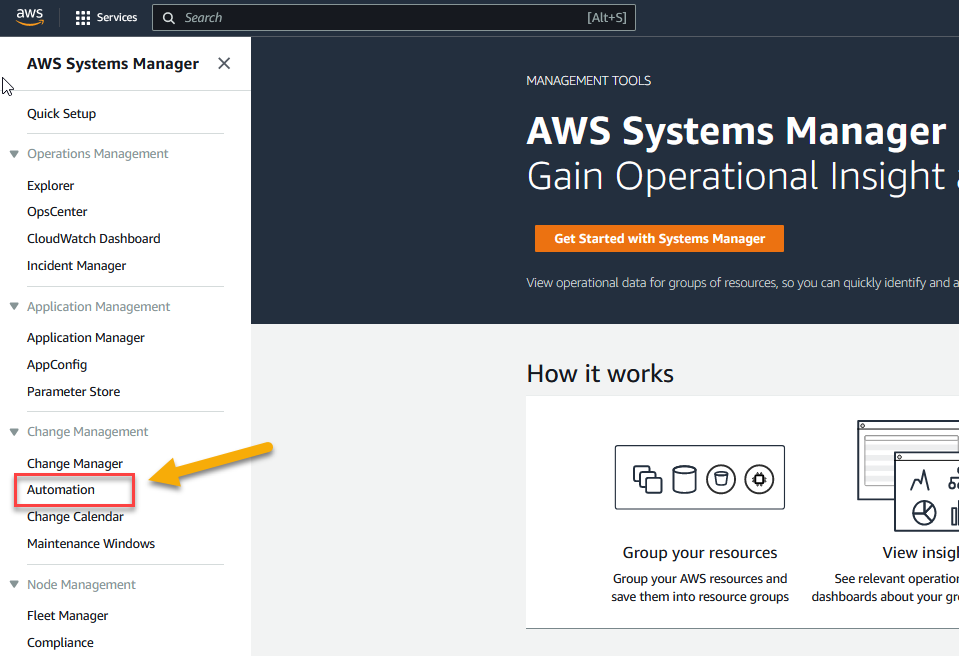Viewport: 959px width, 656px height.
Task: Click the stacked shapes icon in Group resources
Action: 646,477
